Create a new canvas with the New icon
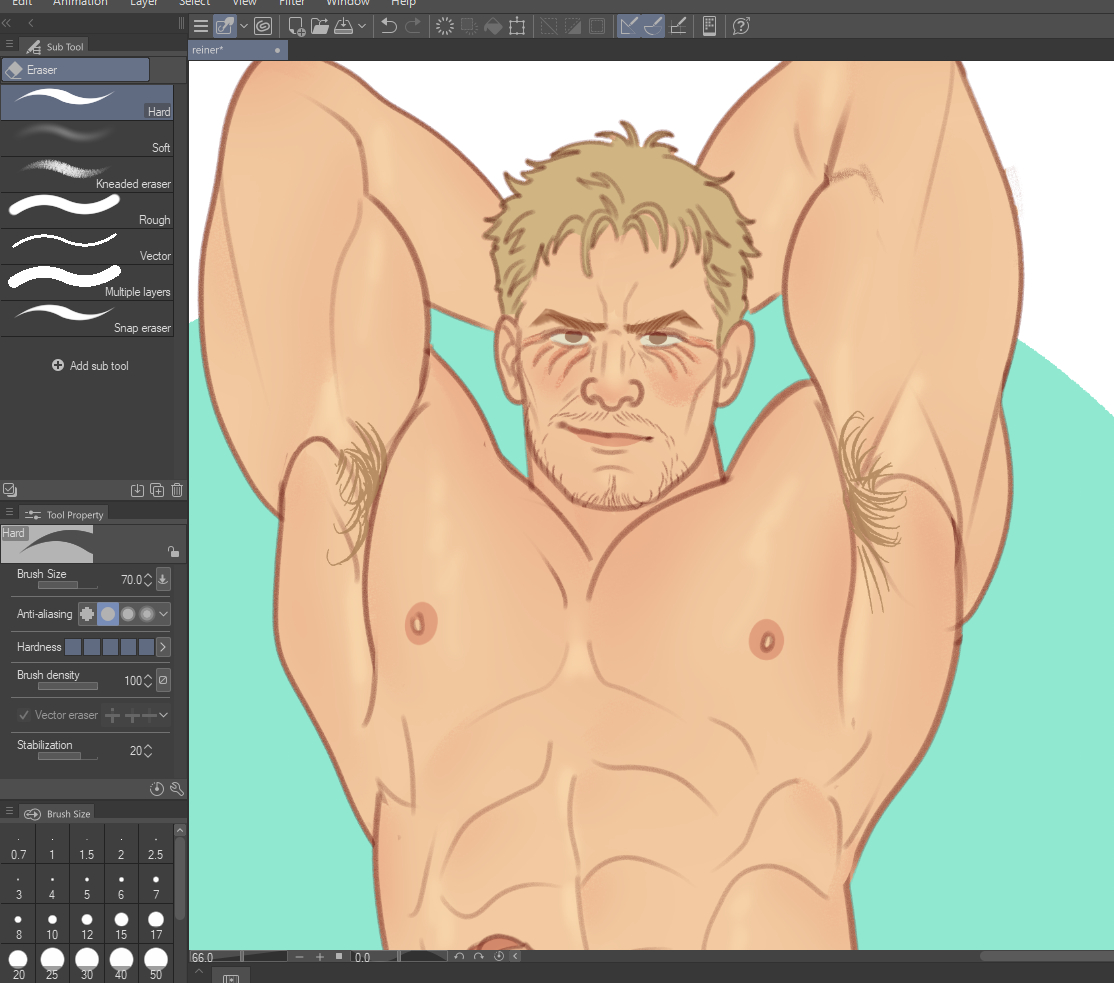1114x983 pixels. coord(296,26)
